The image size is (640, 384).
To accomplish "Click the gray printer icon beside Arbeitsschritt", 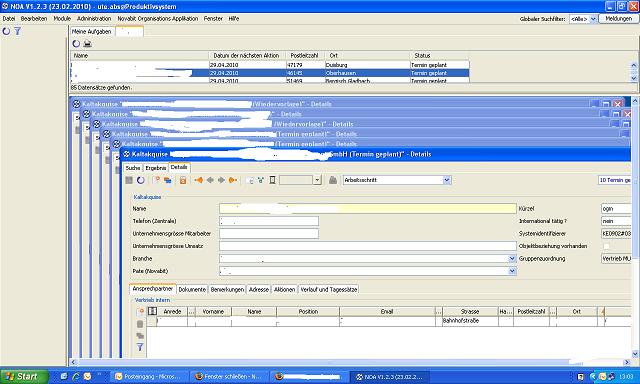I will pos(333,180).
